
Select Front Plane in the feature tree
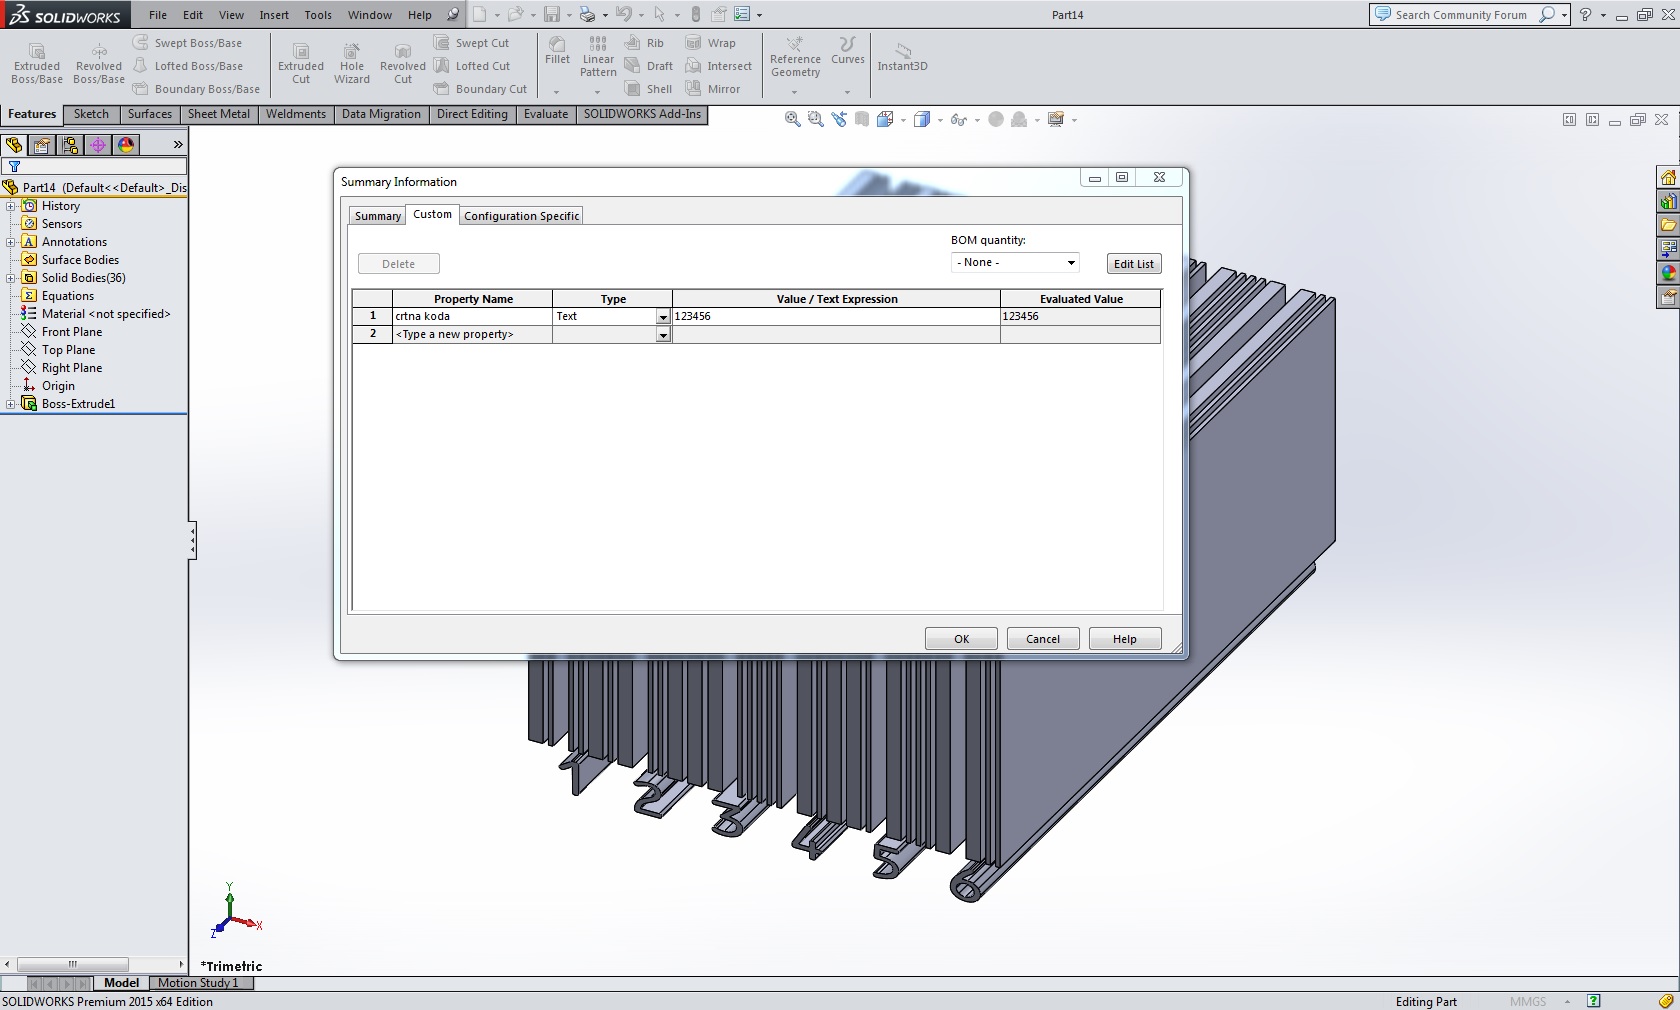72,332
